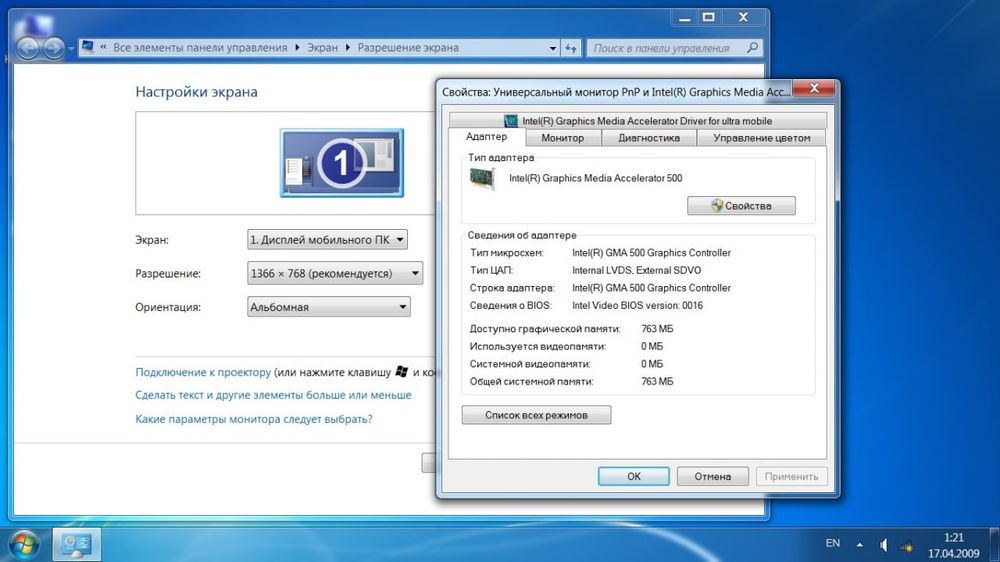
Task: Go back with the navigation back arrow
Action: [x=27, y=48]
